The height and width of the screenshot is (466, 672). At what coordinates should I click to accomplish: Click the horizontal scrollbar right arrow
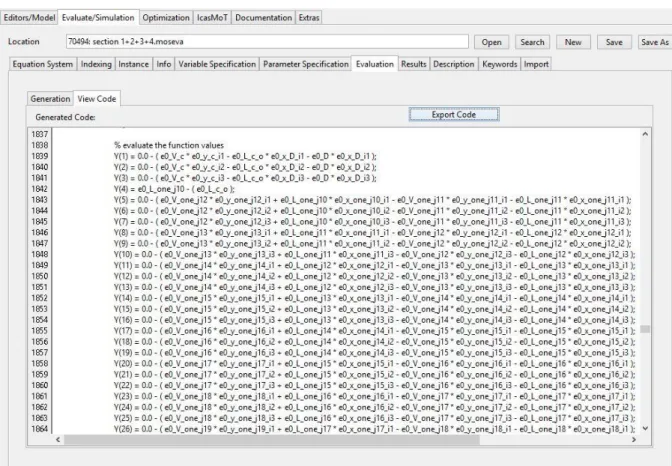tap(634, 439)
